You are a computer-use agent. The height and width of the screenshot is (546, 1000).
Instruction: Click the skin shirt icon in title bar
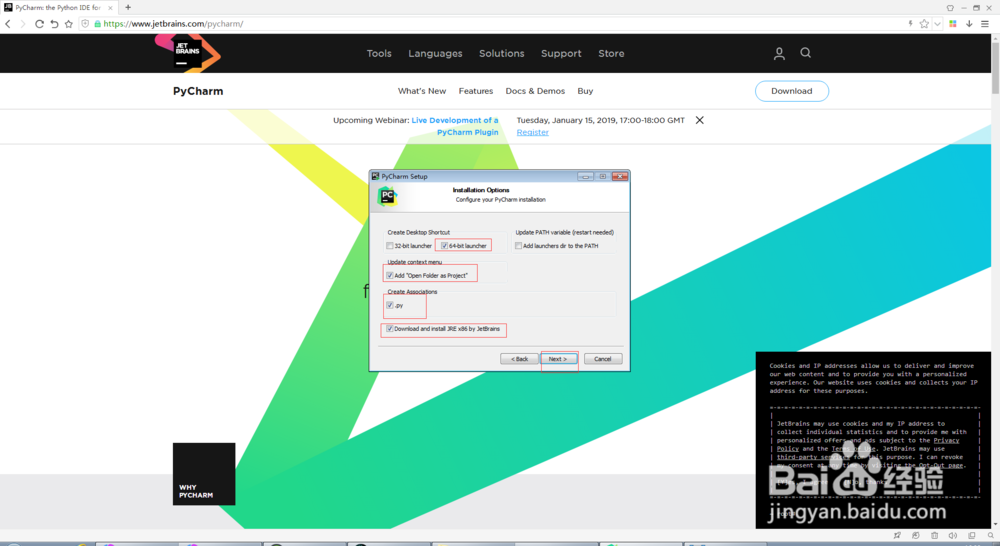(950, 8)
